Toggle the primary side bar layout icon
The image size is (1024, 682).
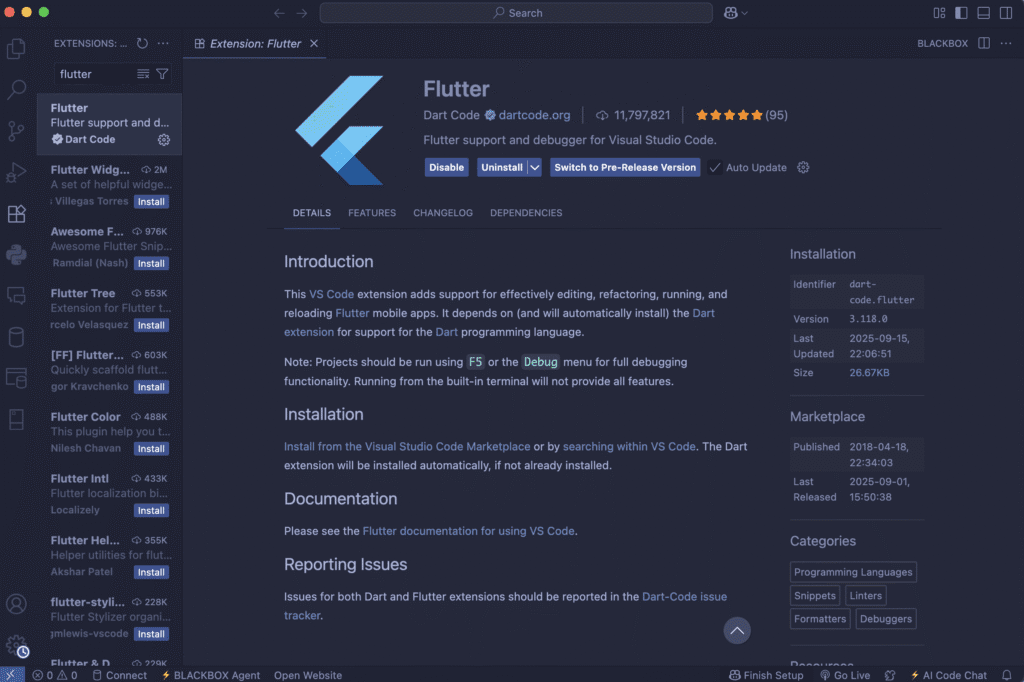(x=961, y=12)
